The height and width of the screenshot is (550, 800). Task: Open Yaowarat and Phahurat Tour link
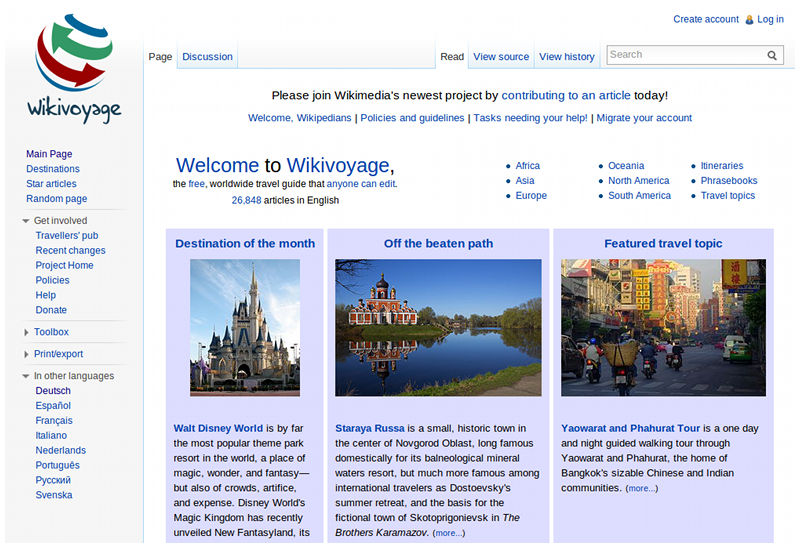click(x=631, y=429)
